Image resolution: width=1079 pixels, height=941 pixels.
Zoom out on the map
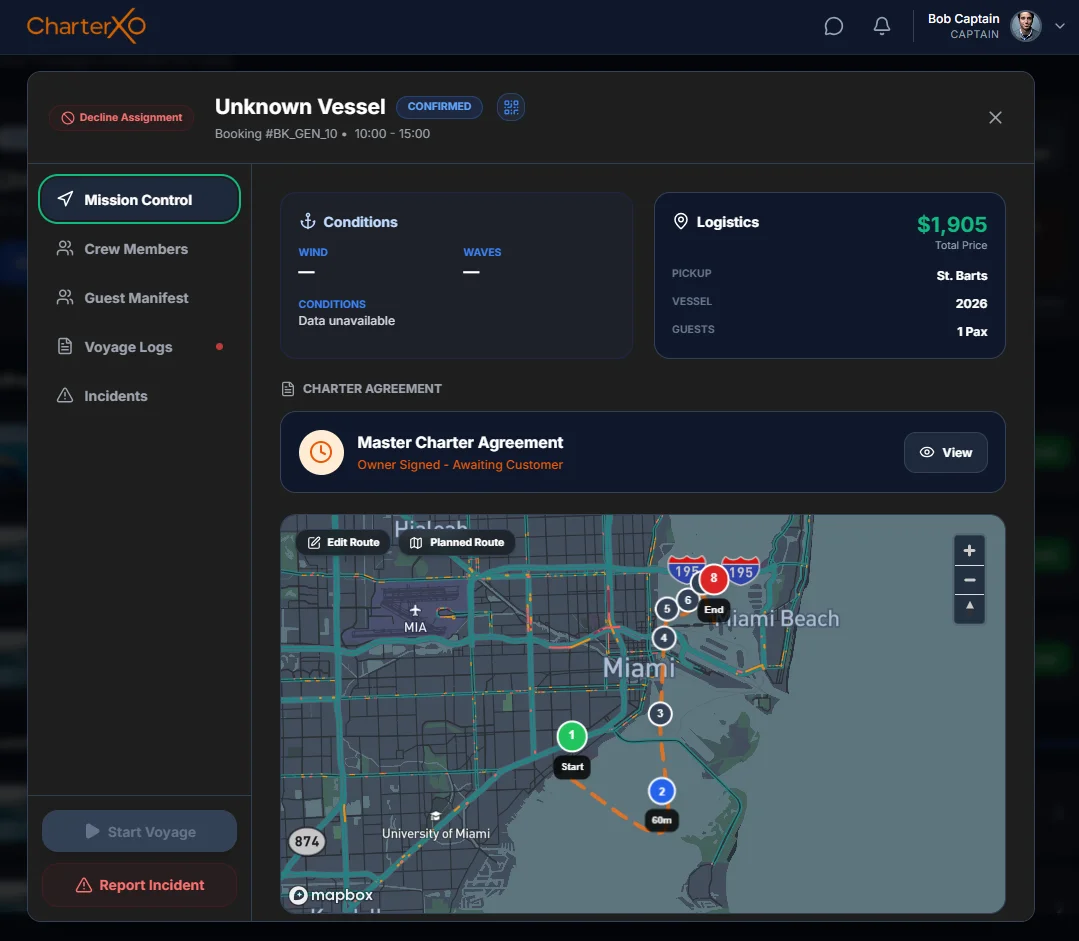point(969,580)
